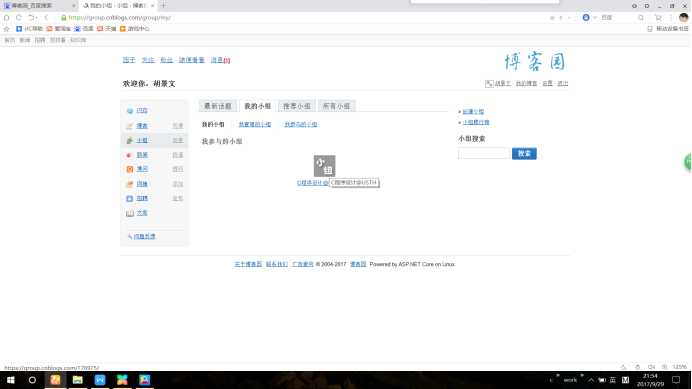692x389 pixels.
Task: Open 广告服务 footer link
Action: tap(303, 264)
